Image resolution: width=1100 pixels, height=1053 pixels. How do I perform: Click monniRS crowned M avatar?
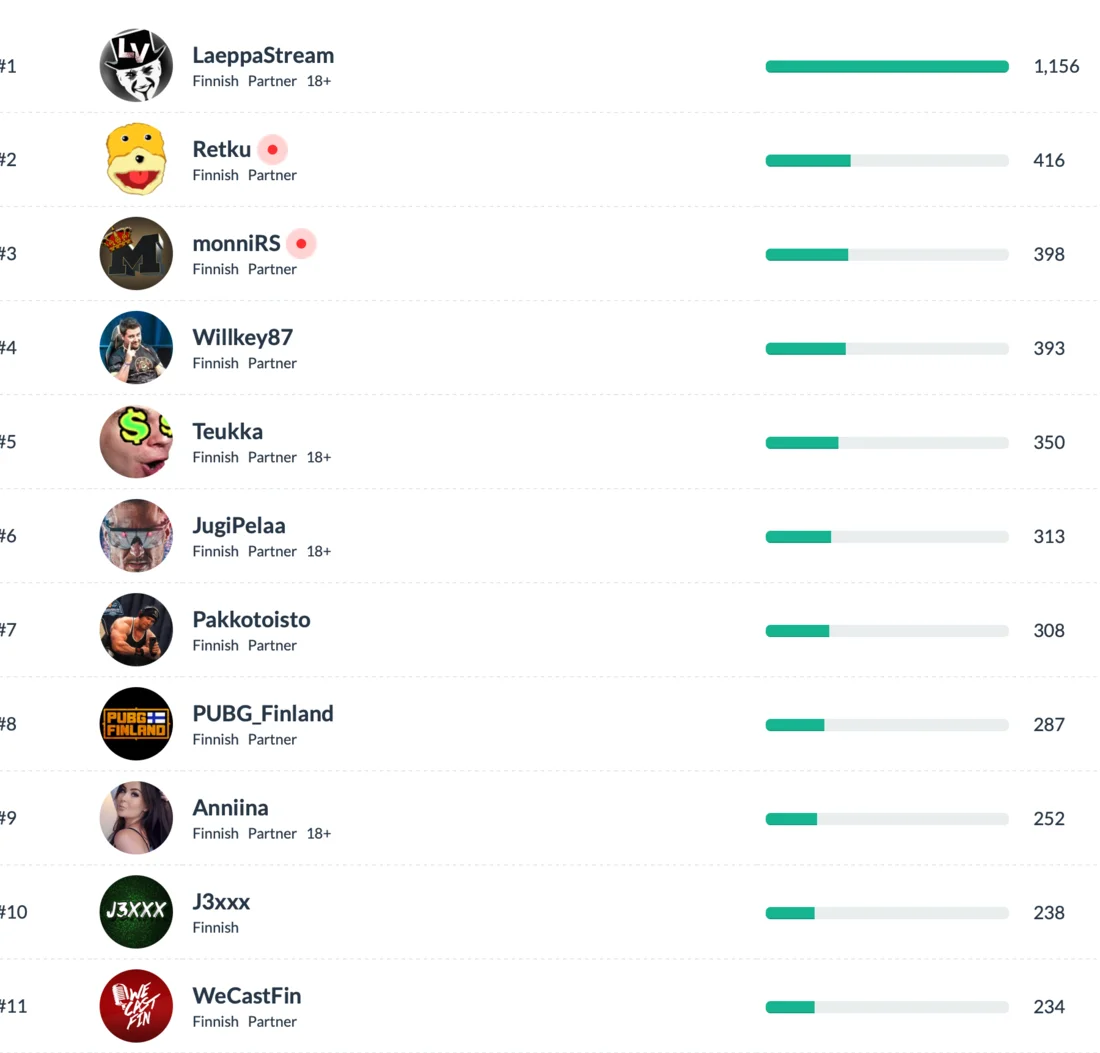coord(136,254)
